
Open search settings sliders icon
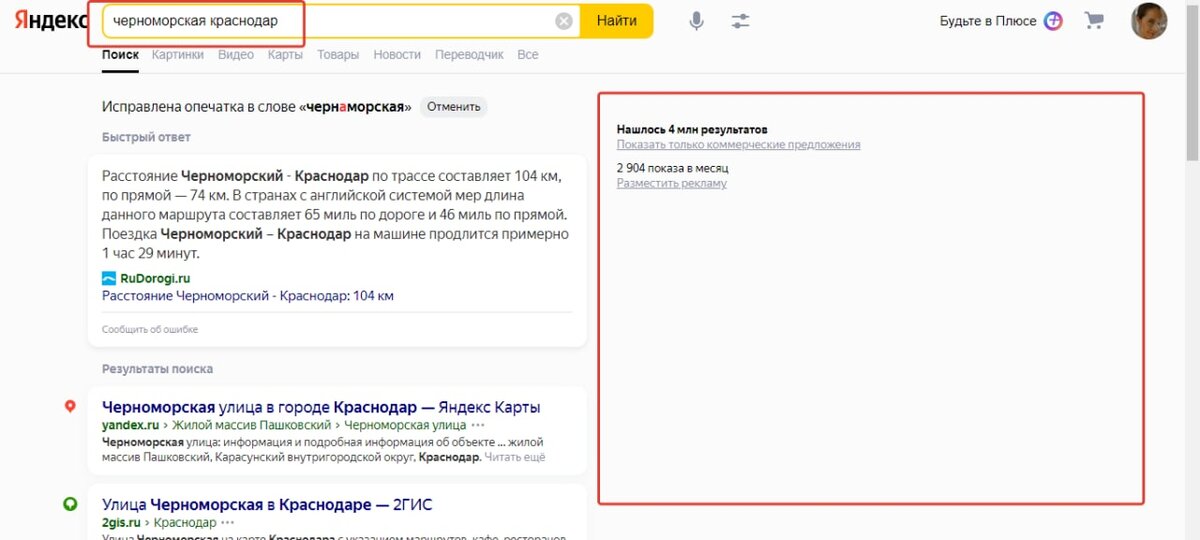pos(740,21)
